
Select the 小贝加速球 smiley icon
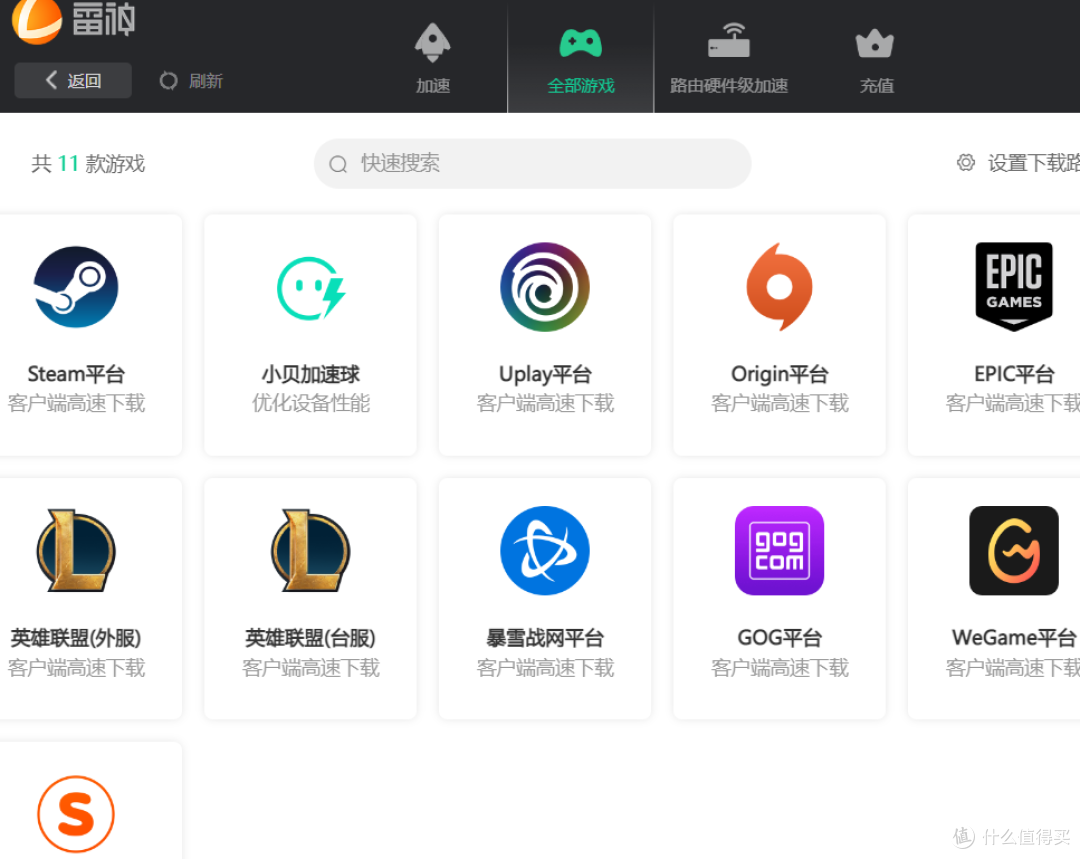311,288
